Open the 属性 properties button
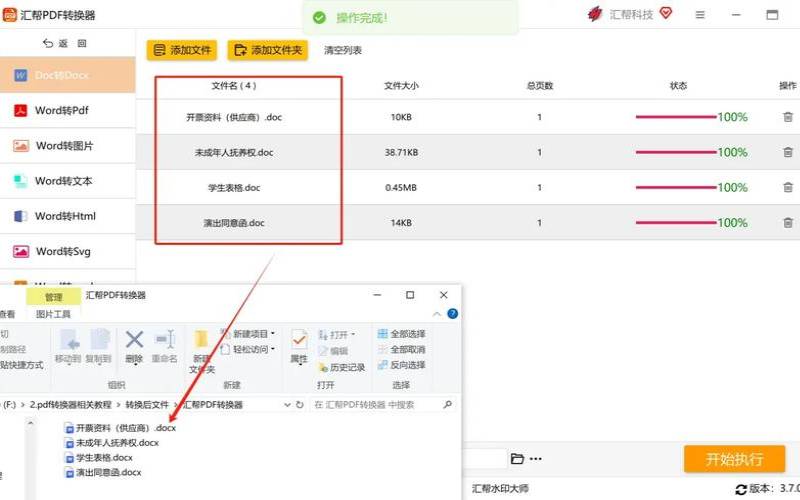Viewport: 800px width, 500px height. click(299, 347)
